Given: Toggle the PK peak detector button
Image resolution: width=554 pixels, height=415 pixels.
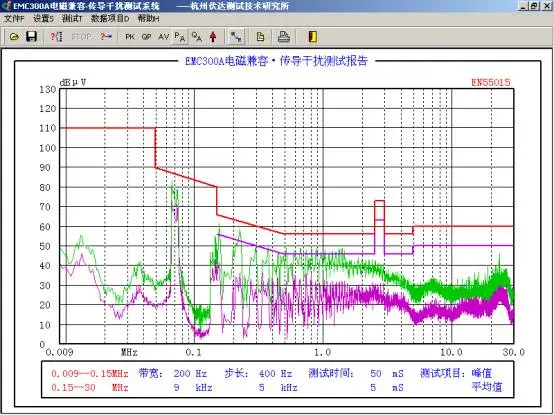Looking at the screenshot, I should [130, 36].
